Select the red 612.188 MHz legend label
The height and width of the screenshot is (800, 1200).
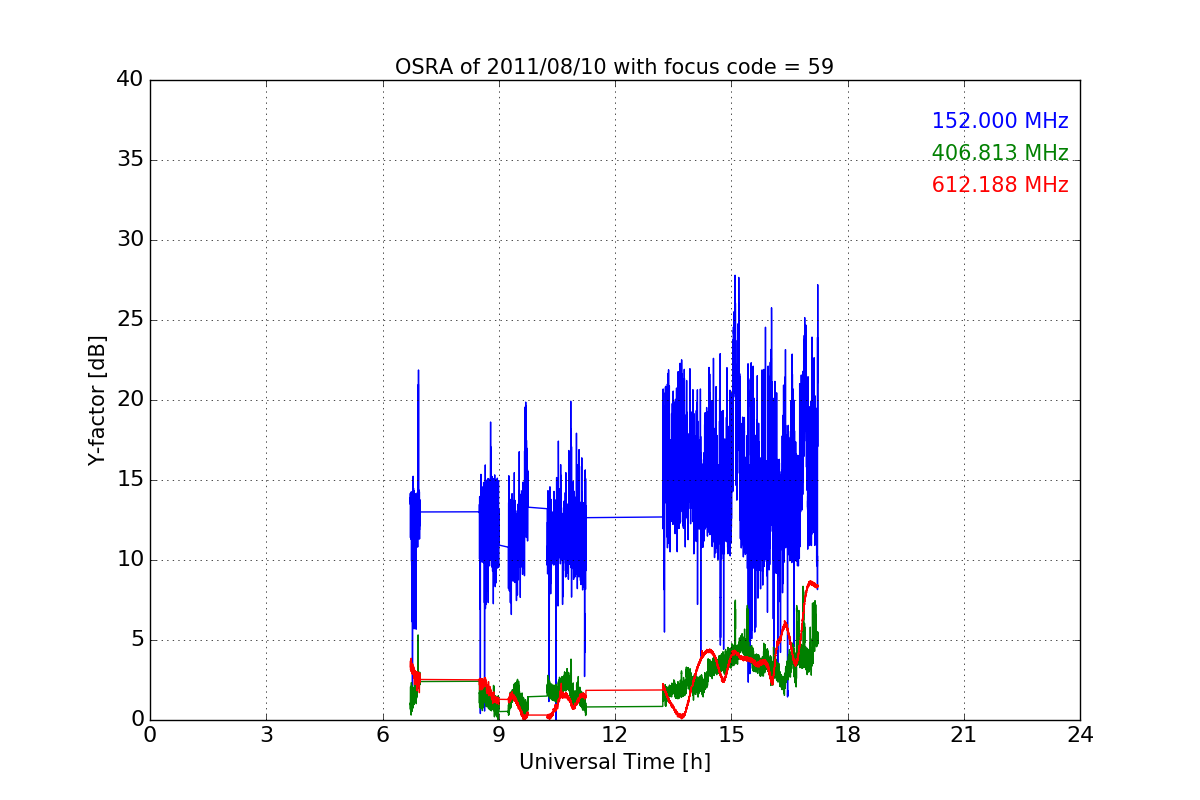1000,185
